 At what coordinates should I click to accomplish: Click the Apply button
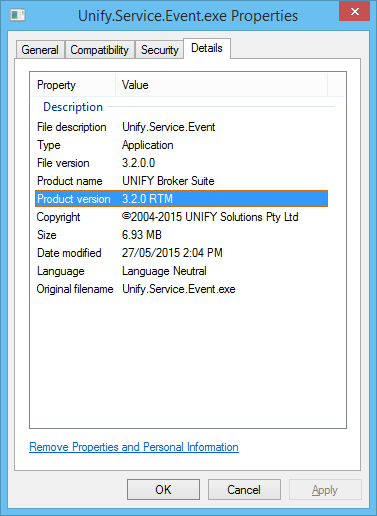pos(325,490)
